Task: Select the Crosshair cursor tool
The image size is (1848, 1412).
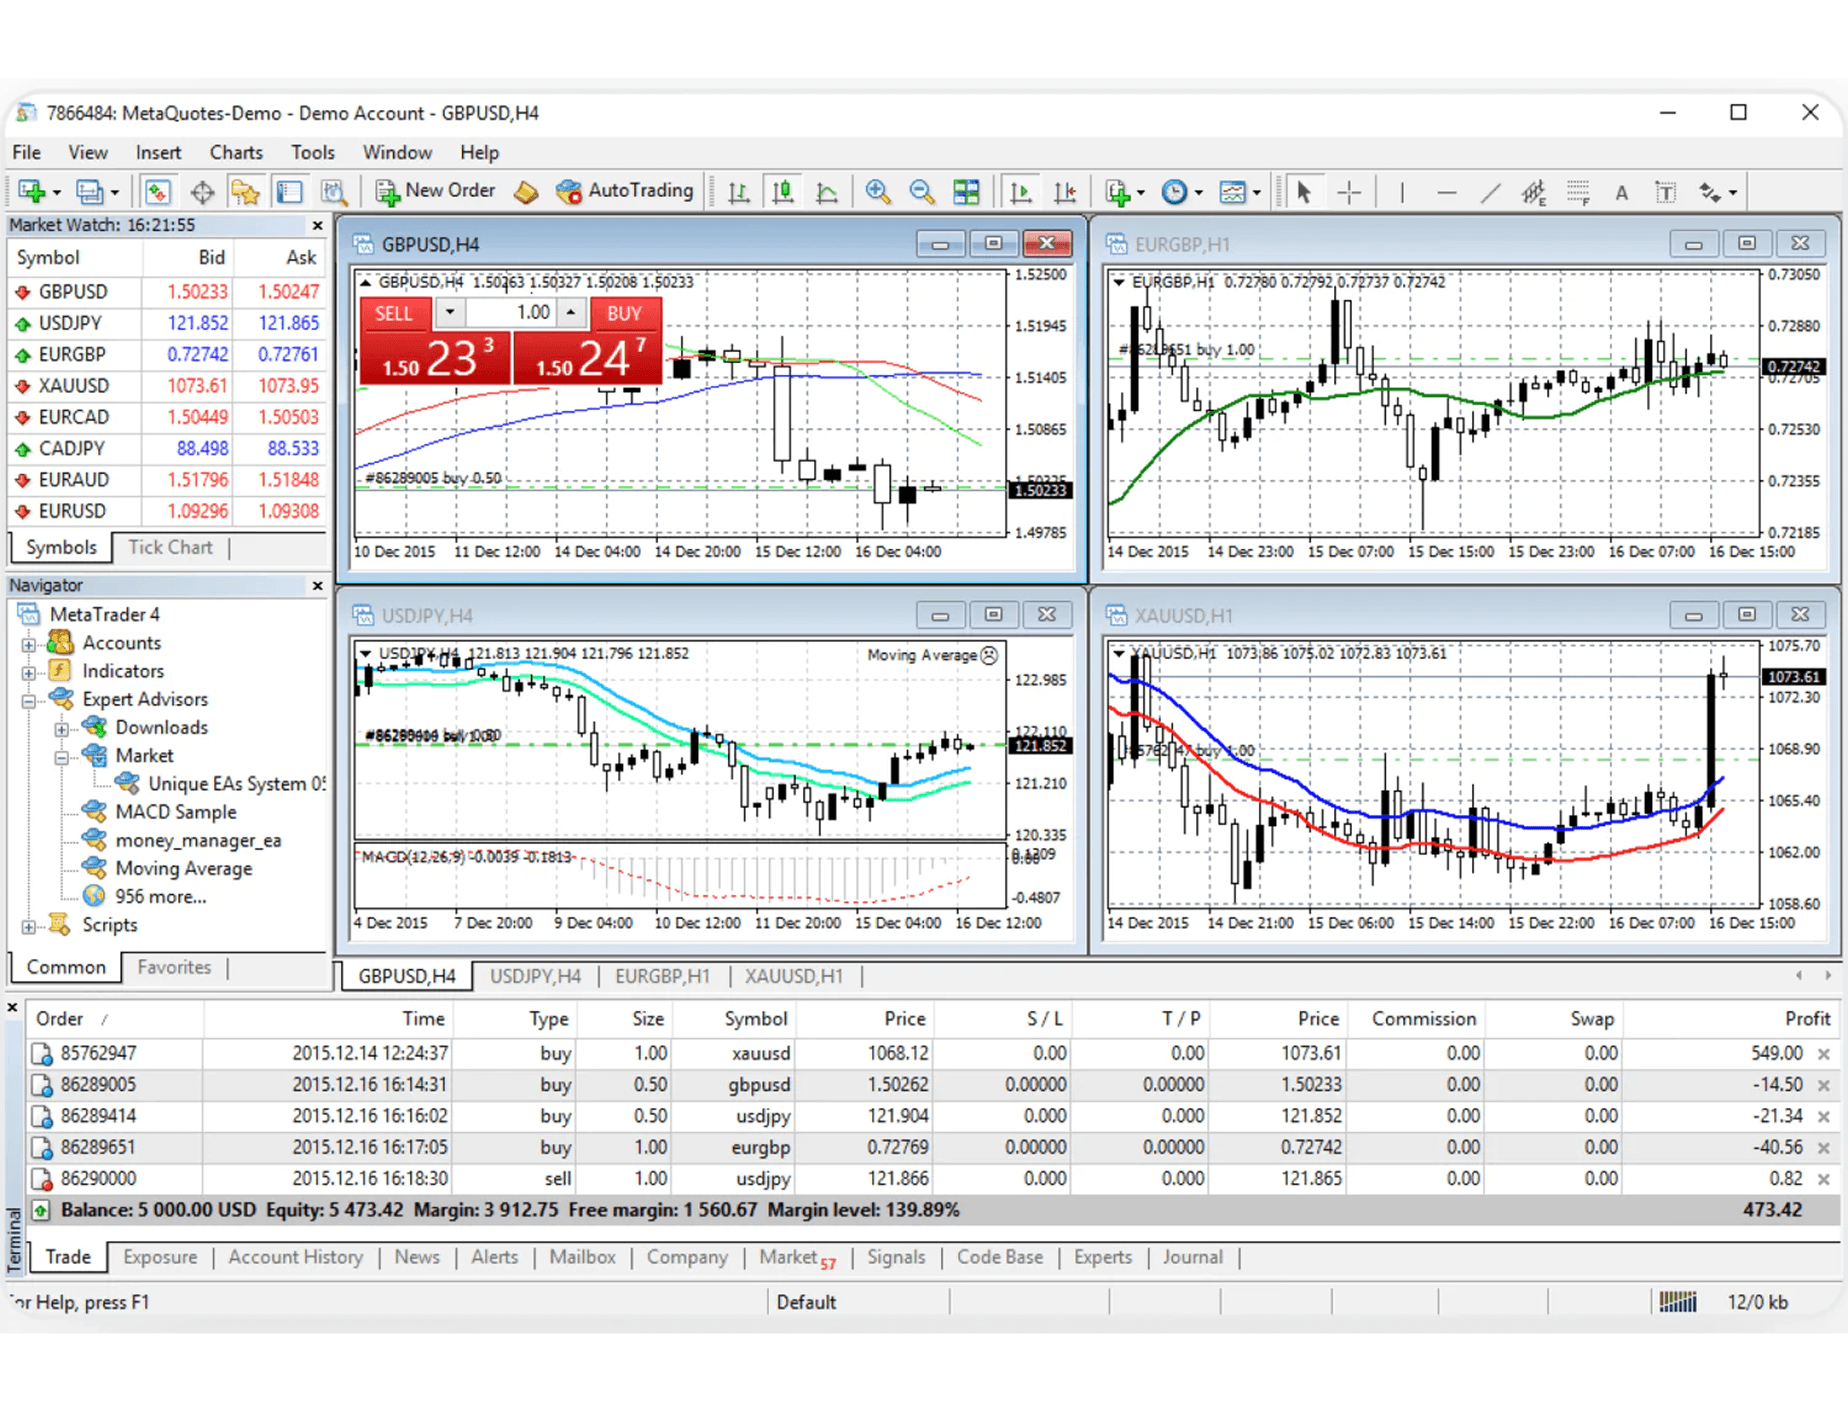Action: (x=1349, y=192)
